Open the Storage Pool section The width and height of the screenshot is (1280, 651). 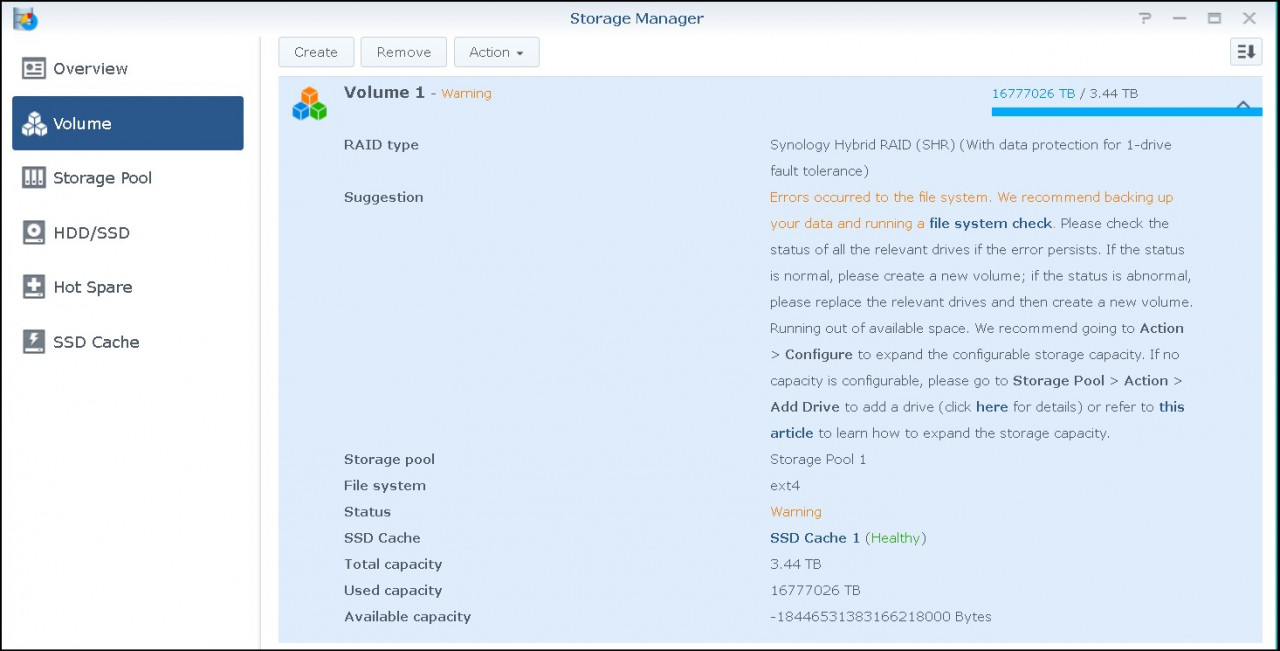click(104, 177)
